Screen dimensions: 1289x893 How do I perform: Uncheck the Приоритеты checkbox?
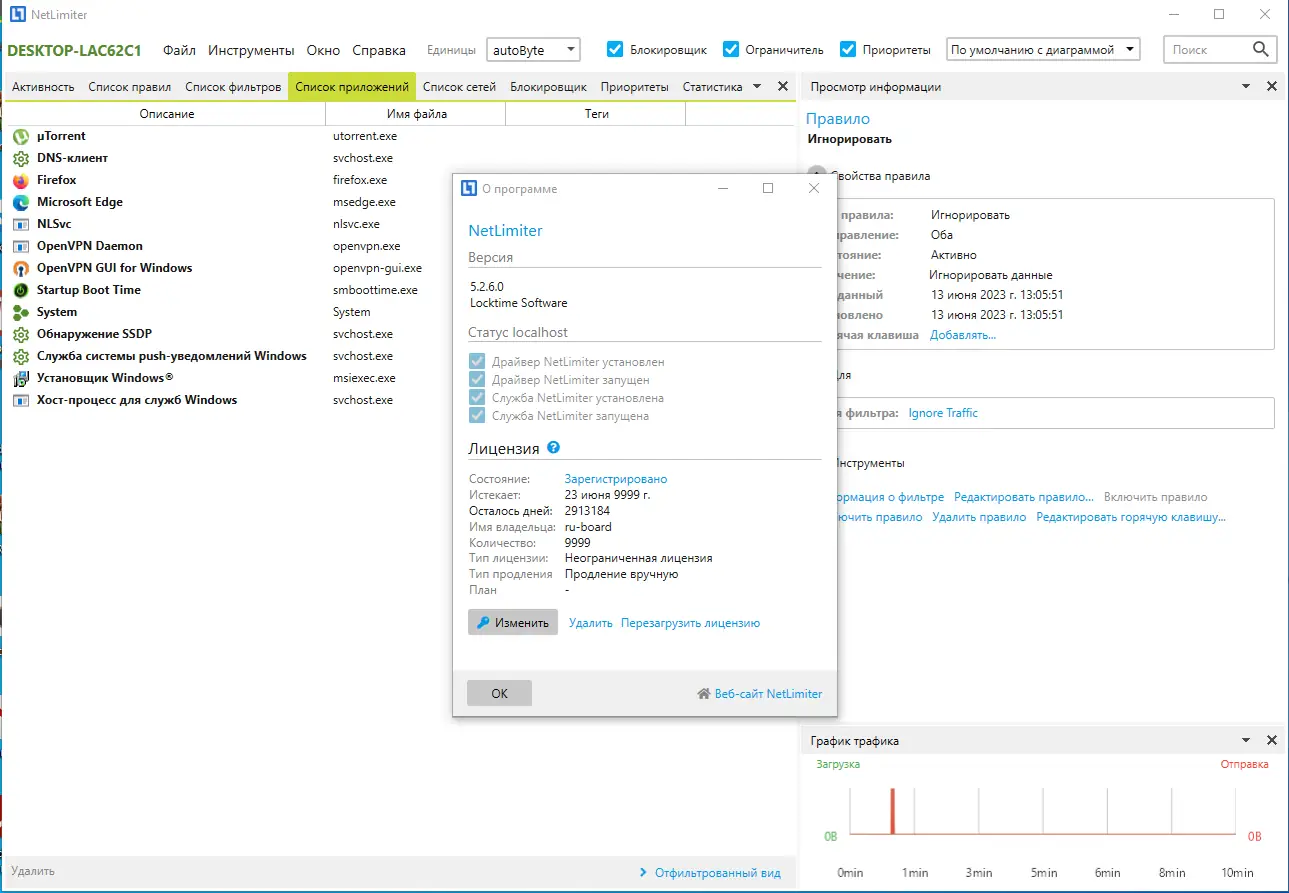tap(848, 49)
